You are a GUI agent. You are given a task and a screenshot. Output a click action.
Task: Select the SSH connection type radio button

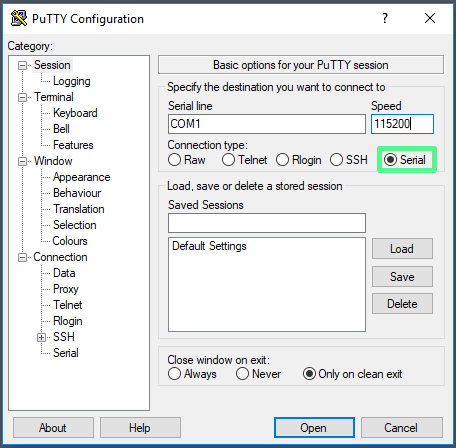(336, 160)
